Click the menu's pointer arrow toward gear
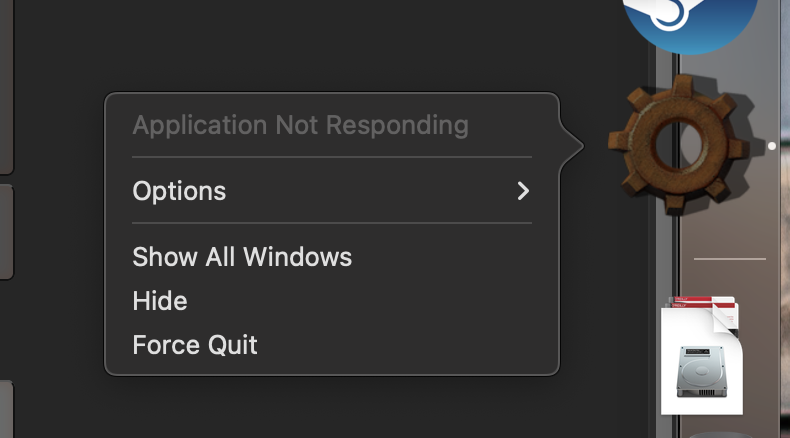Image resolution: width=790 pixels, height=438 pixels. point(572,146)
